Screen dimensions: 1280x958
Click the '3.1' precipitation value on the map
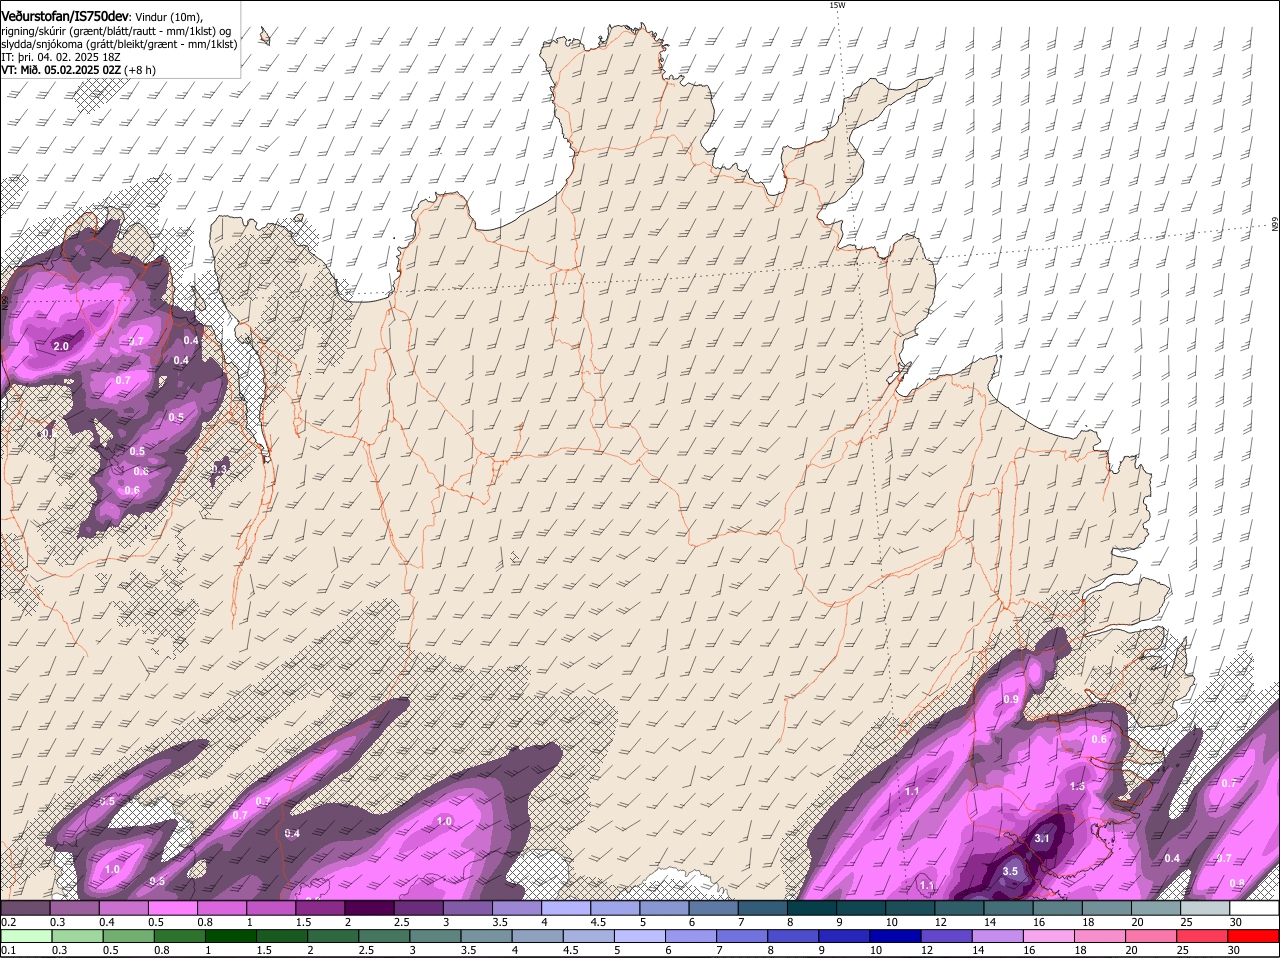[x=1041, y=838]
